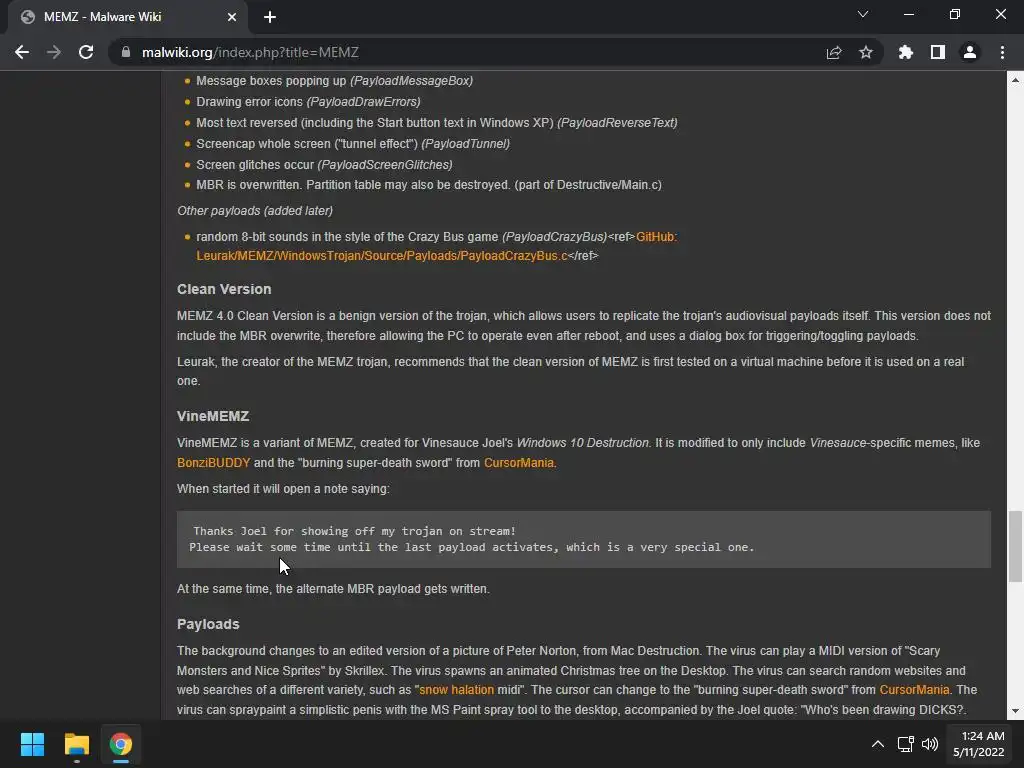Click 'At the same time, the alternate MBR' line
The height and width of the screenshot is (768, 1024).
click(x=333, y=589)
